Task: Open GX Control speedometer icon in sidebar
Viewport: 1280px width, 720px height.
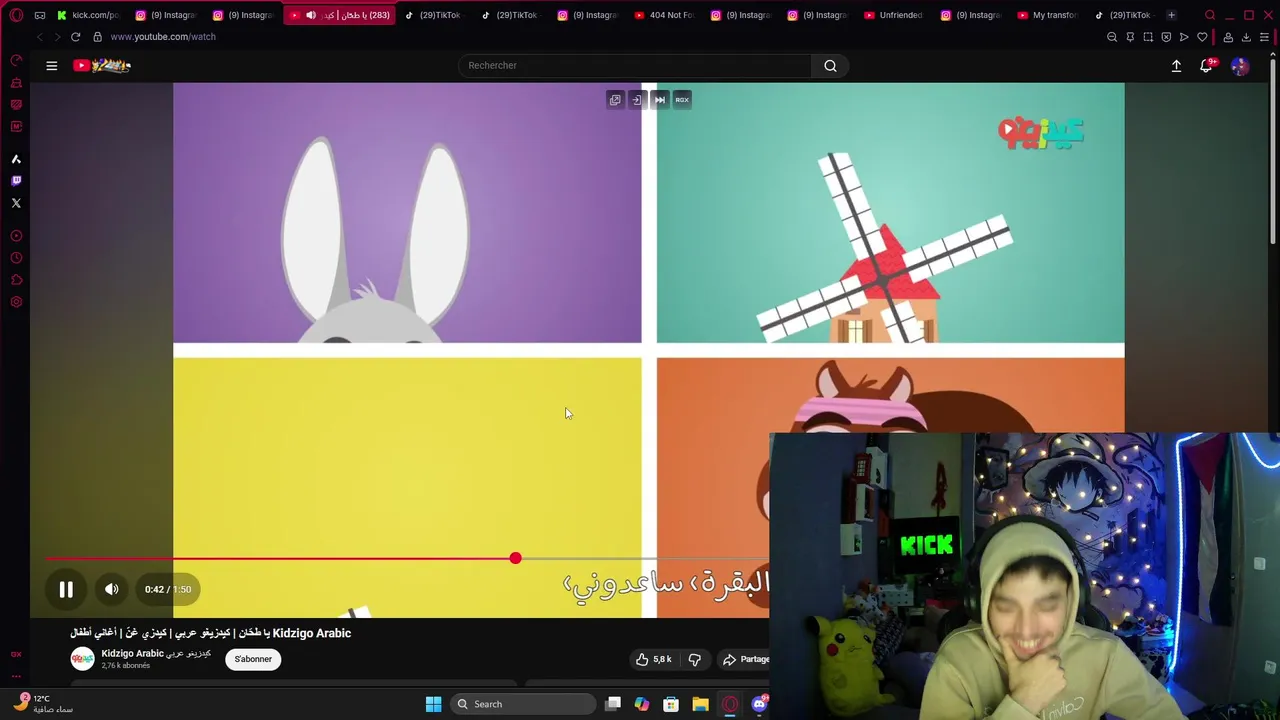Action: (x=16, y=61)
